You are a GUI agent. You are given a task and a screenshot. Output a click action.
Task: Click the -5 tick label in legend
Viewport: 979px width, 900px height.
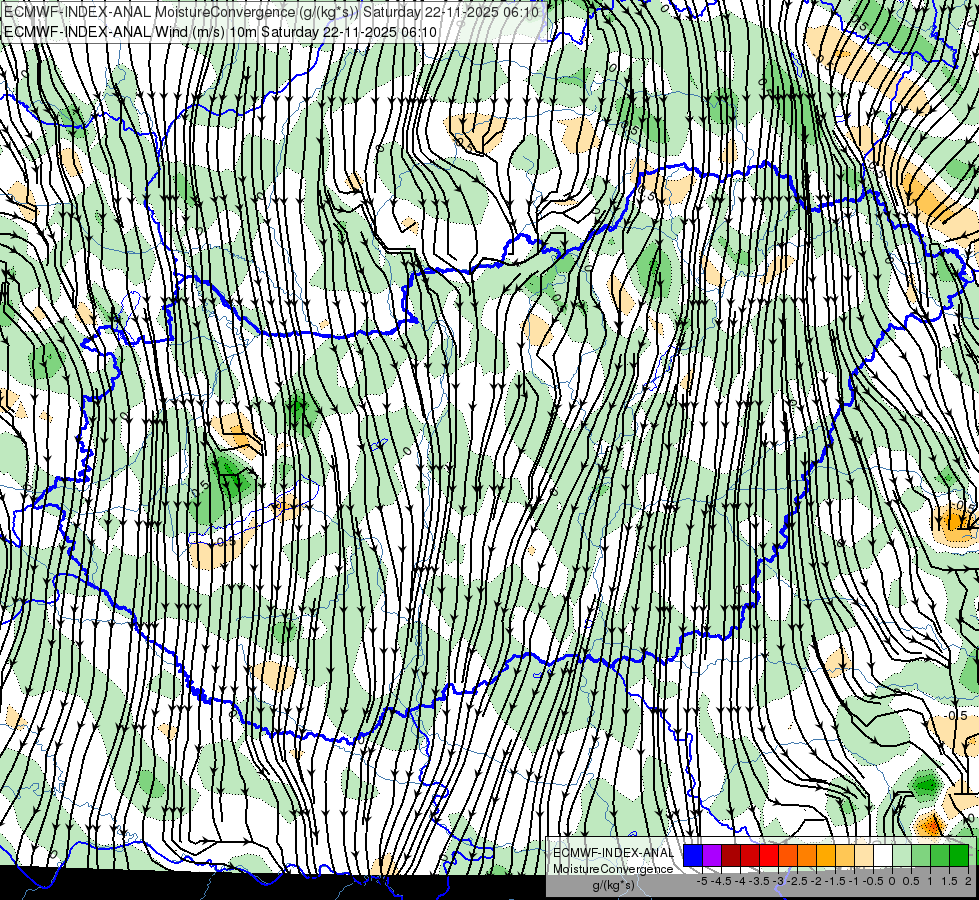[702, 881]
